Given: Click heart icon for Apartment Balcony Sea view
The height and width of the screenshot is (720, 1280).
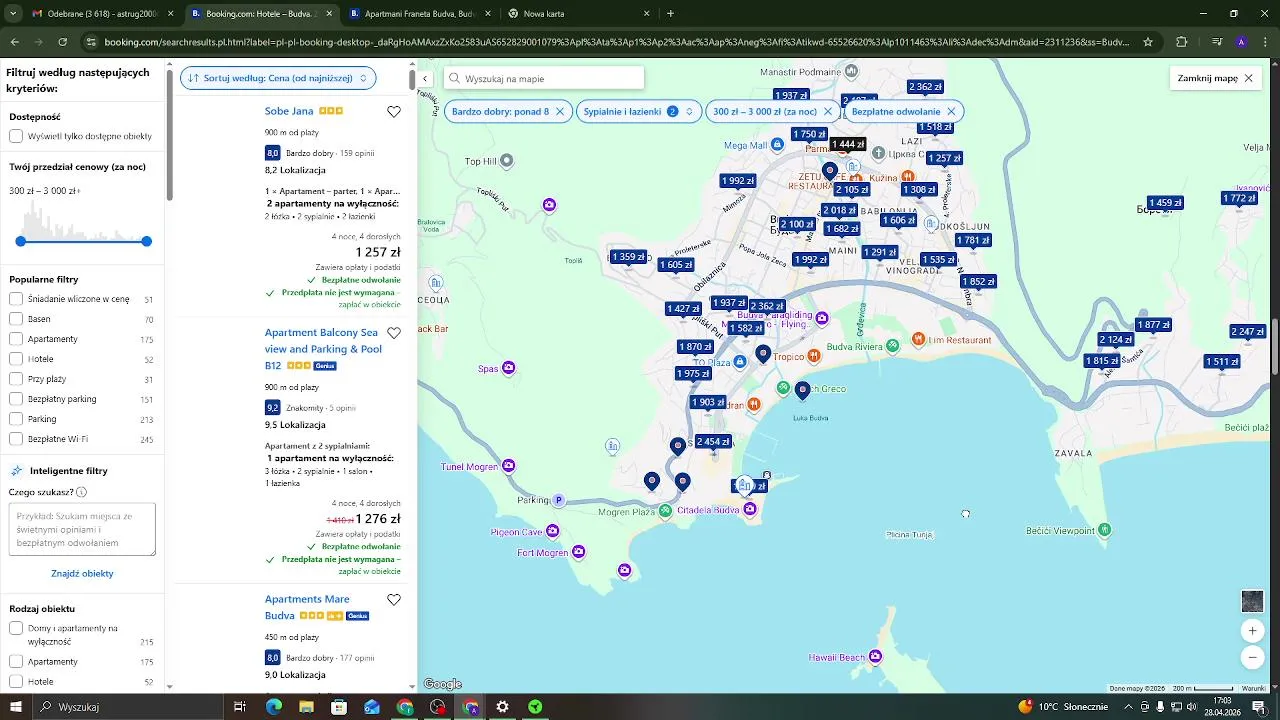Looking at the screenshot, I should [x=394, y=333].
